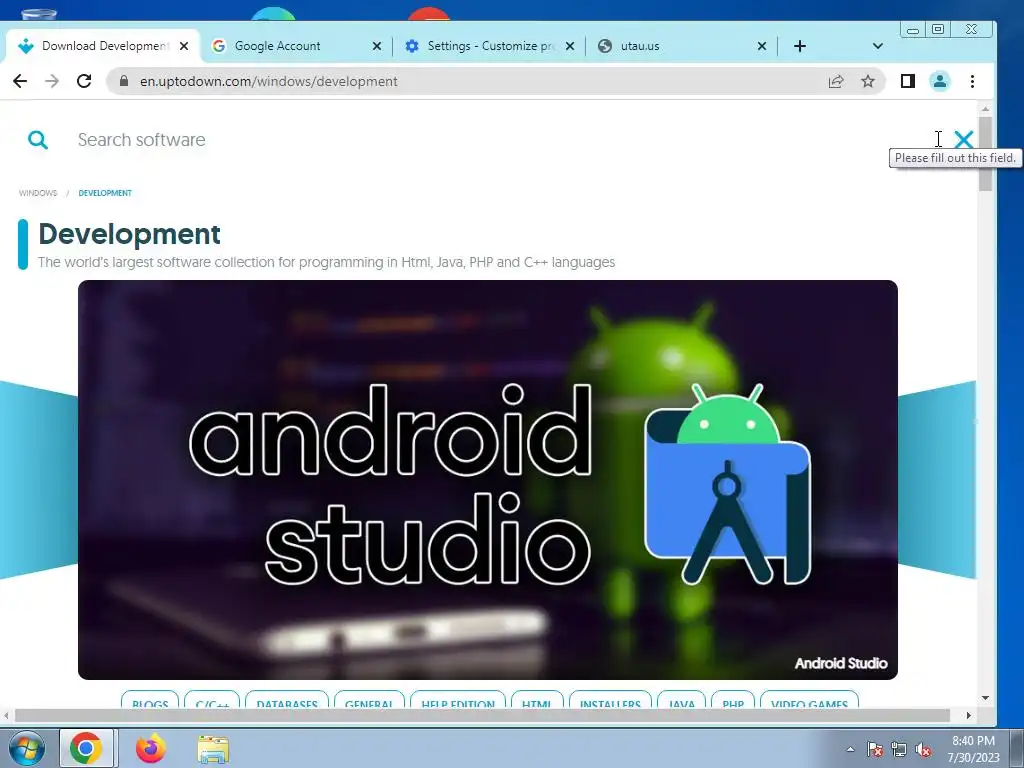The height and width of the screenshot is (768, 1024).
Task: Click the address bar URL
Action: (268, 81)
